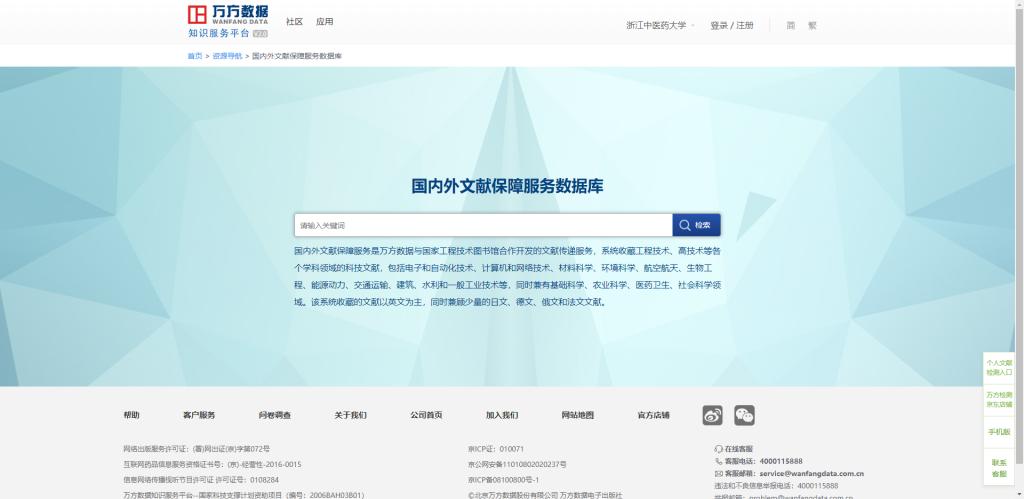Open the 网站地图 footer link
The image size is (1024, 499).
[578, 415]
